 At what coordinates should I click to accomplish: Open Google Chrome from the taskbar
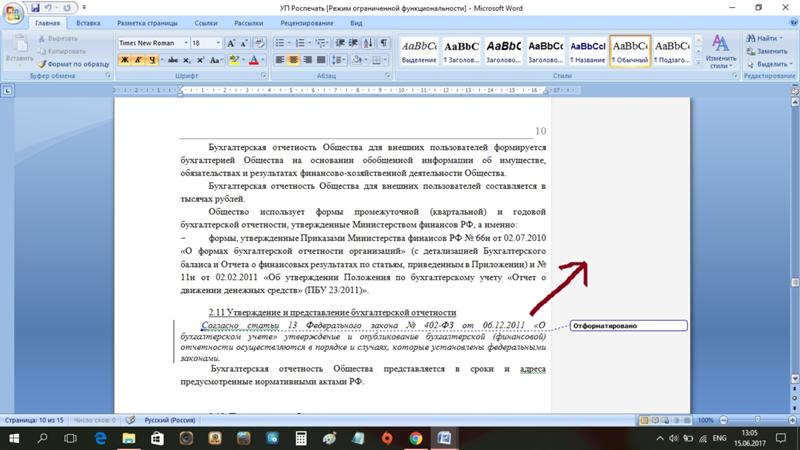[x=415, y=438]
